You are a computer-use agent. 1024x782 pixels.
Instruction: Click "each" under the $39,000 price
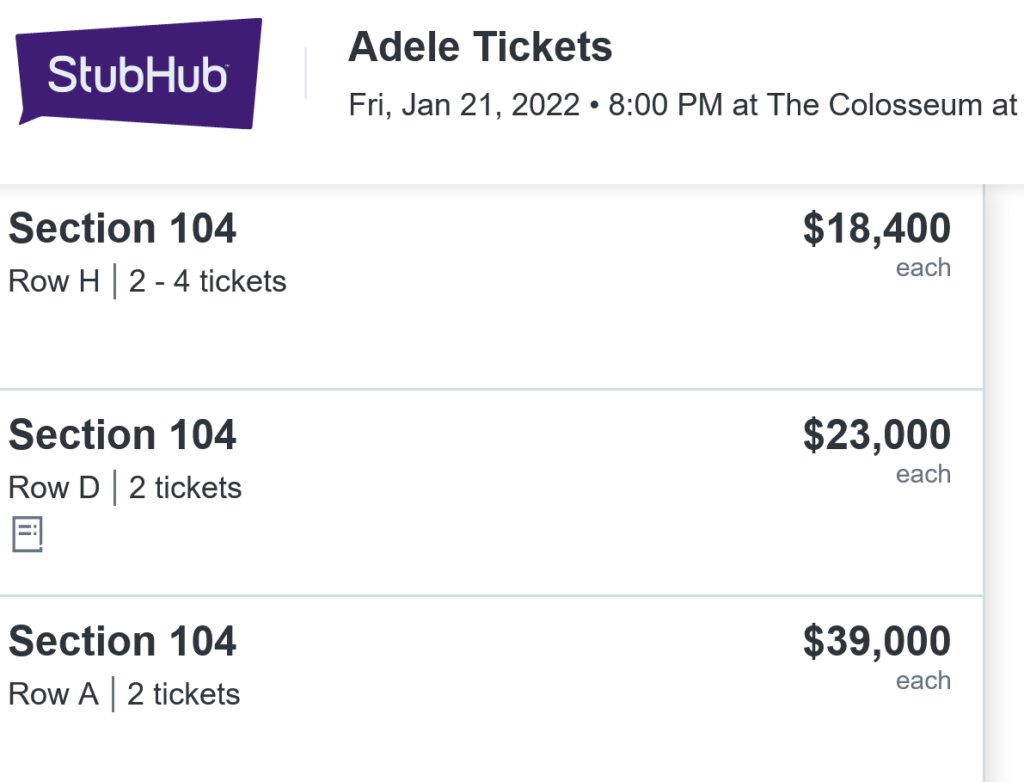923,681
